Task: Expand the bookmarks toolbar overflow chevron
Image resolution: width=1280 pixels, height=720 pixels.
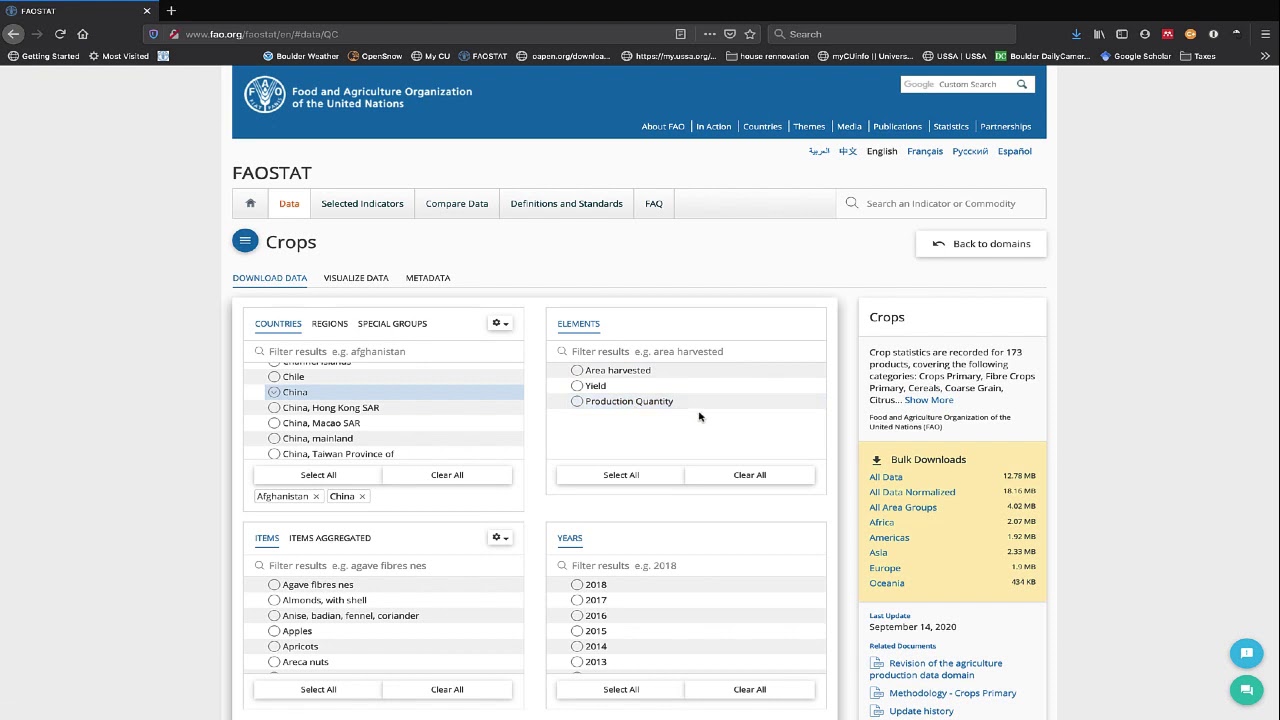Action: click(x=1265, y=56)
